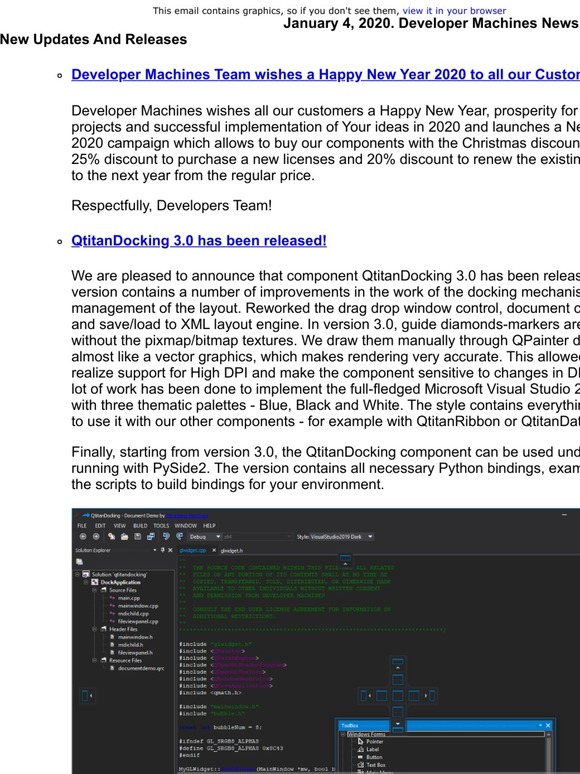This screenshot has width=580, height=774.
Task: Click the center docking guide diamond marker
Action: click(398, 696)
